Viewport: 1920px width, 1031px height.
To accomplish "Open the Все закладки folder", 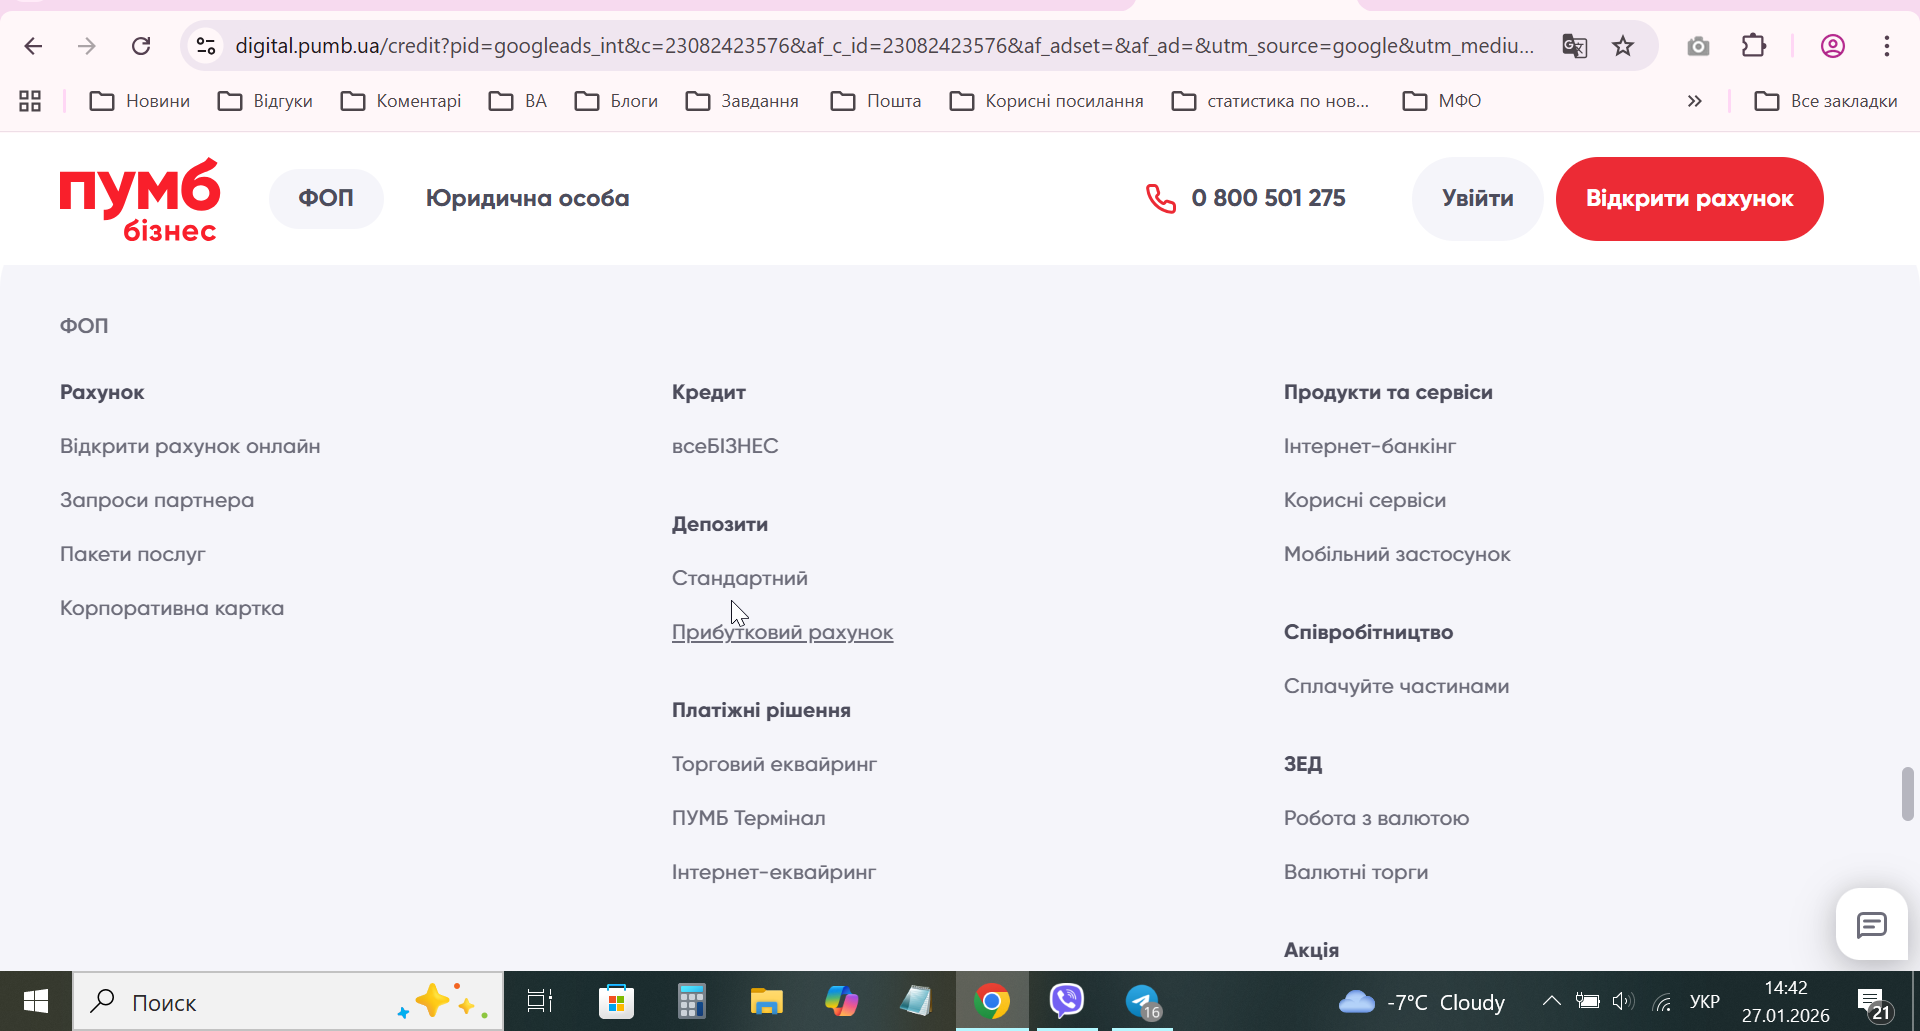I will click(x=1826, y=101).
